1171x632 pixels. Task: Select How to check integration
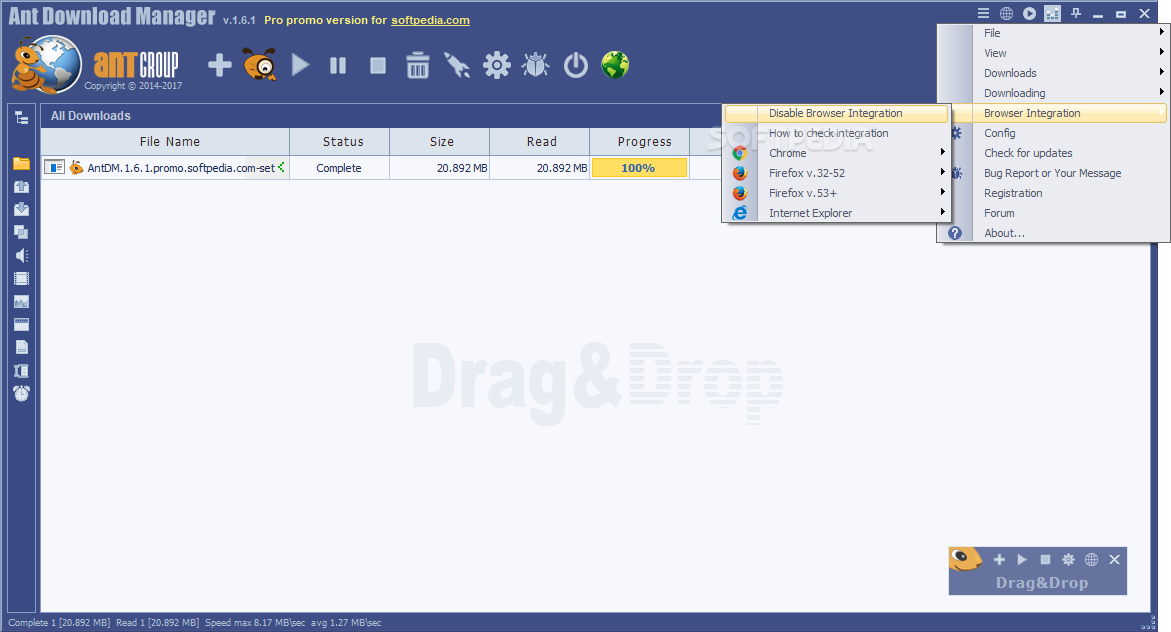836,133
